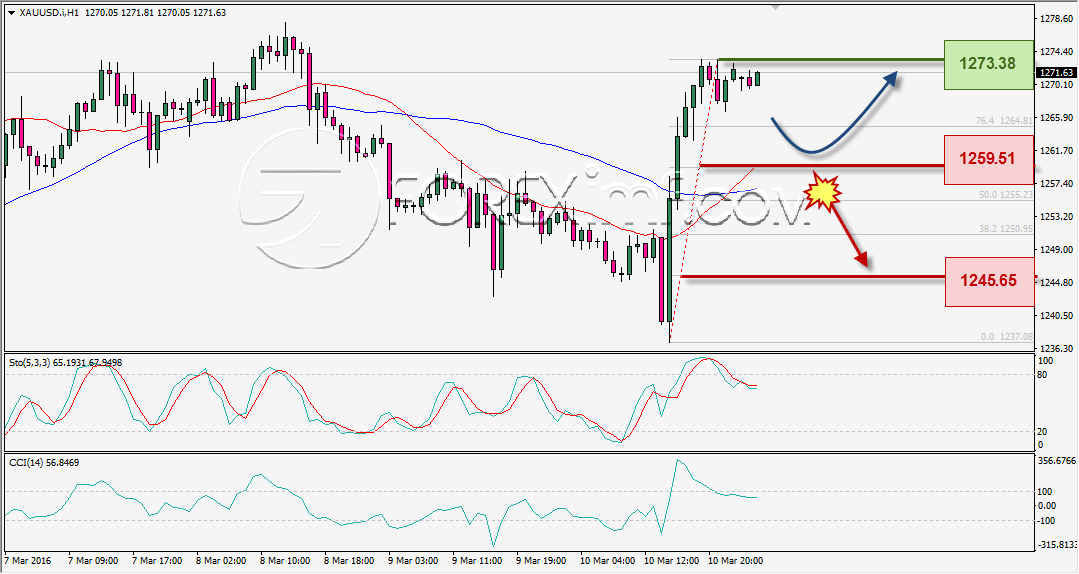Click the 38.2 Fibonacci level 1250.95 label

point(1006,228)
